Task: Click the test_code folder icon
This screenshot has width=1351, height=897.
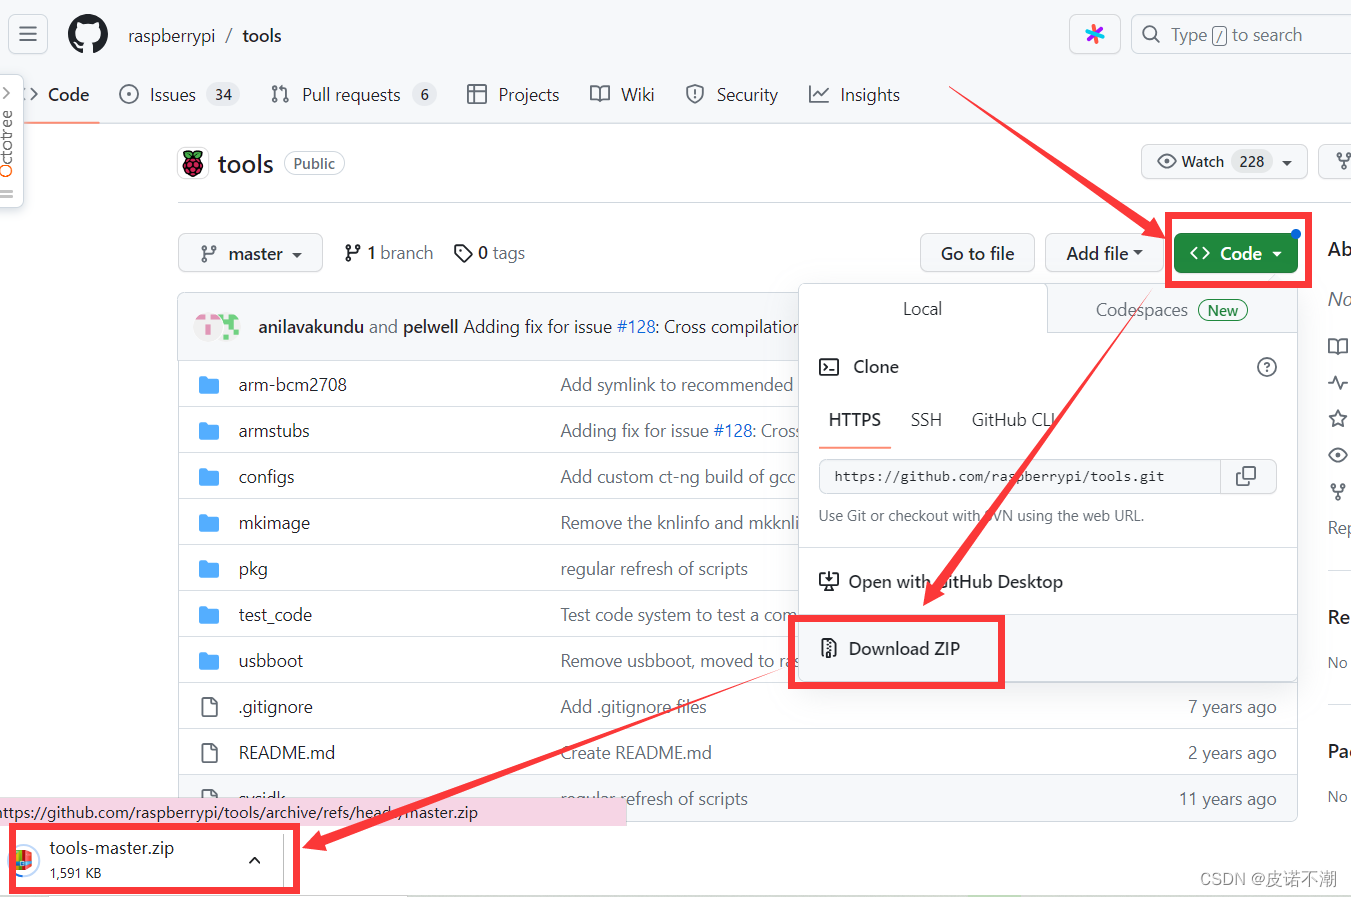Action: 209,615
